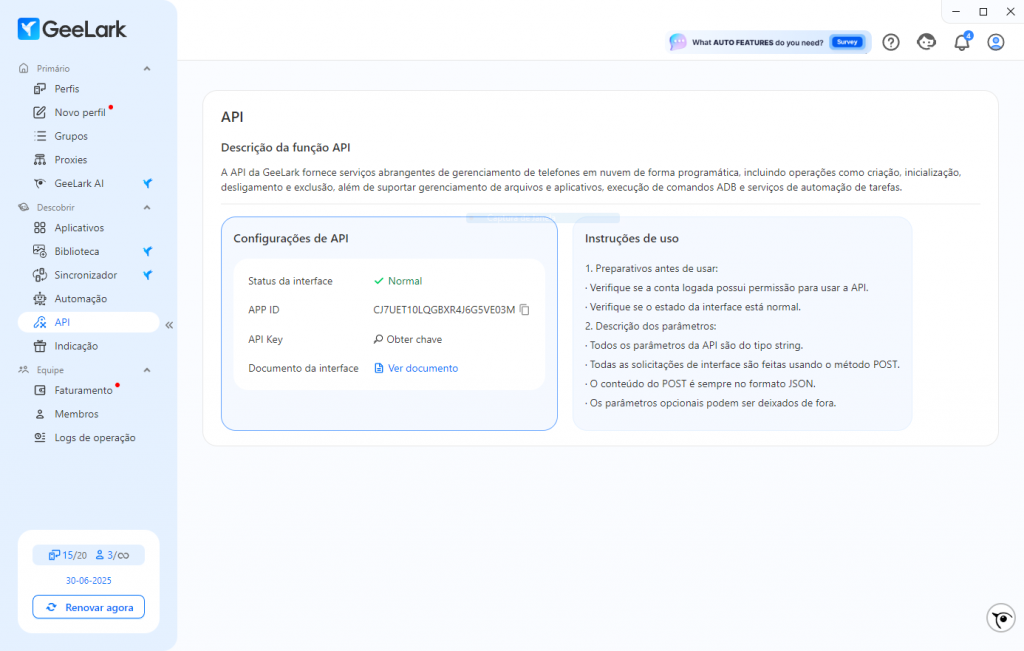Screen dimensions: 1024x651
Task: Click the GeeLark logo
Action: coord(72,29)
